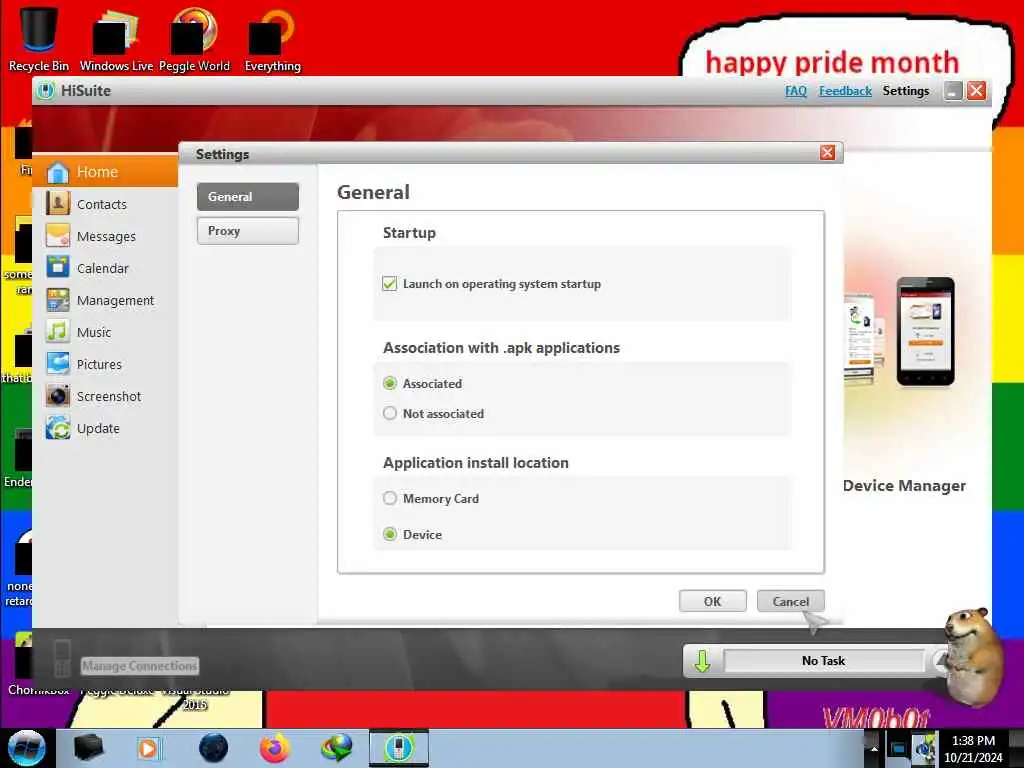Open the Messages envelope icon
The image size is (1024, 768).
pyautogui.click(x=57, y=236)
